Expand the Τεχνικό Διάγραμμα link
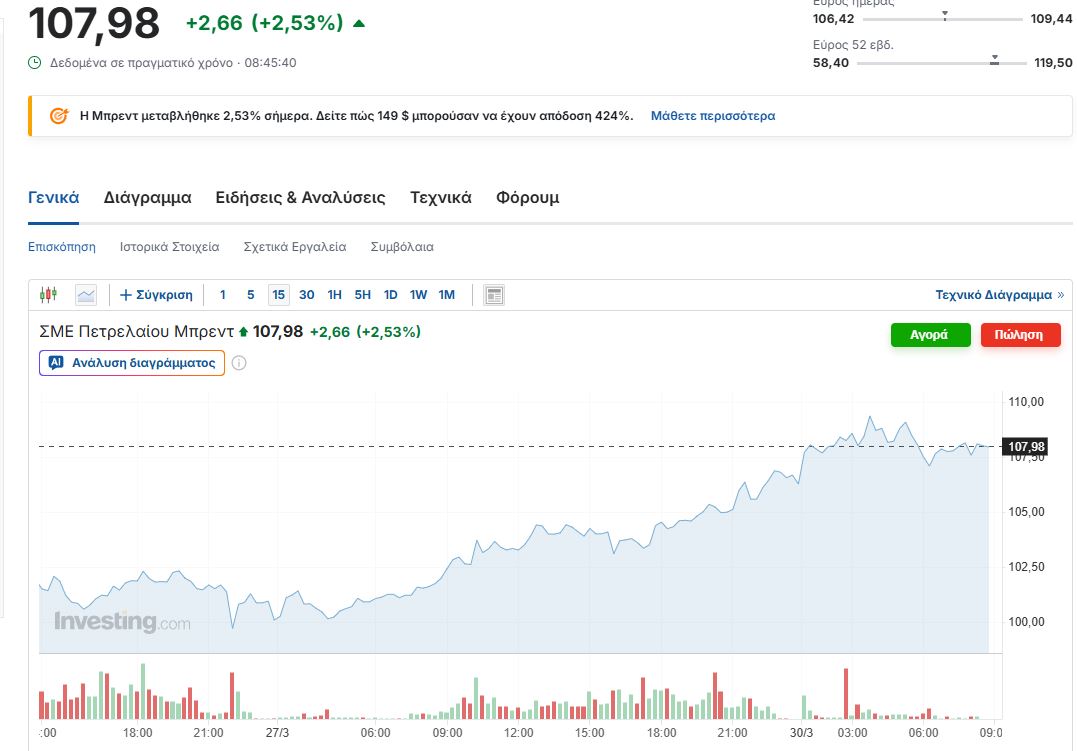 click(x=999, y=295)
